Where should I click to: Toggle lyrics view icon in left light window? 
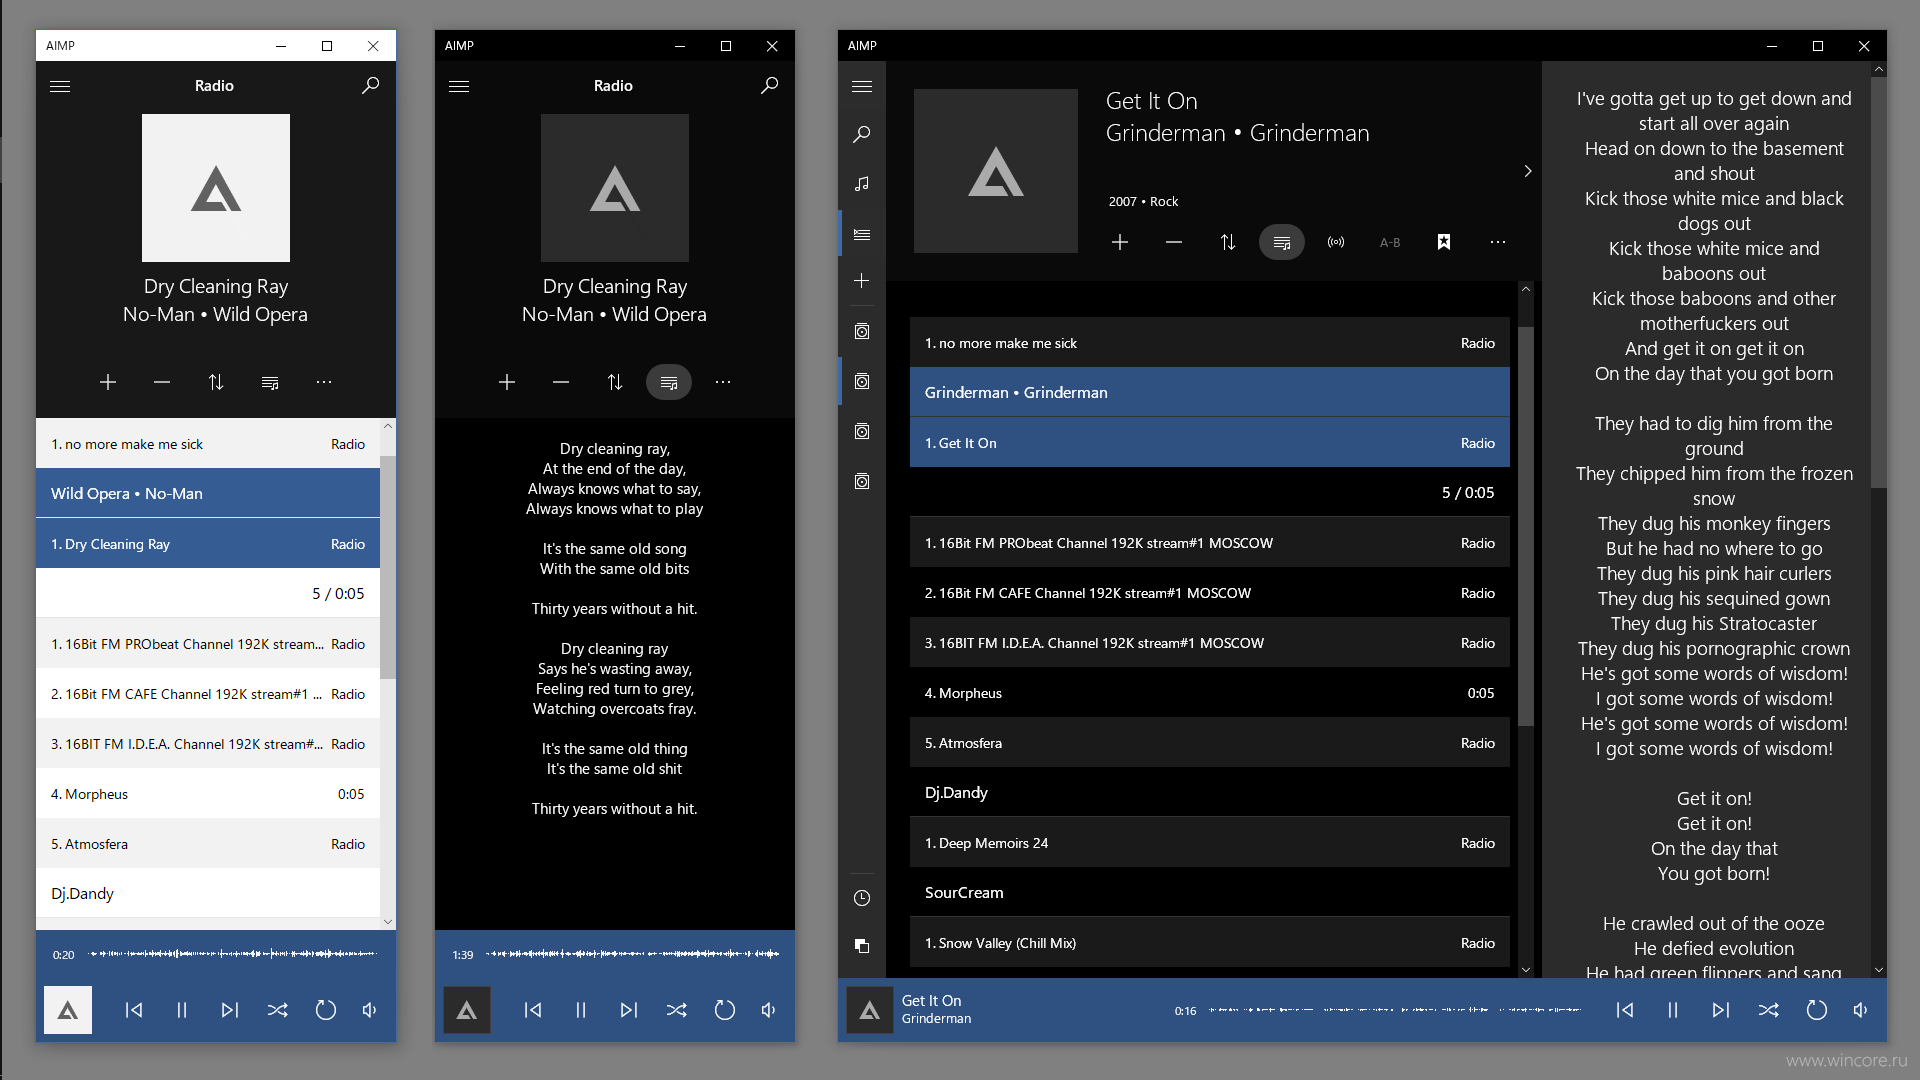(x=270, y=382)
